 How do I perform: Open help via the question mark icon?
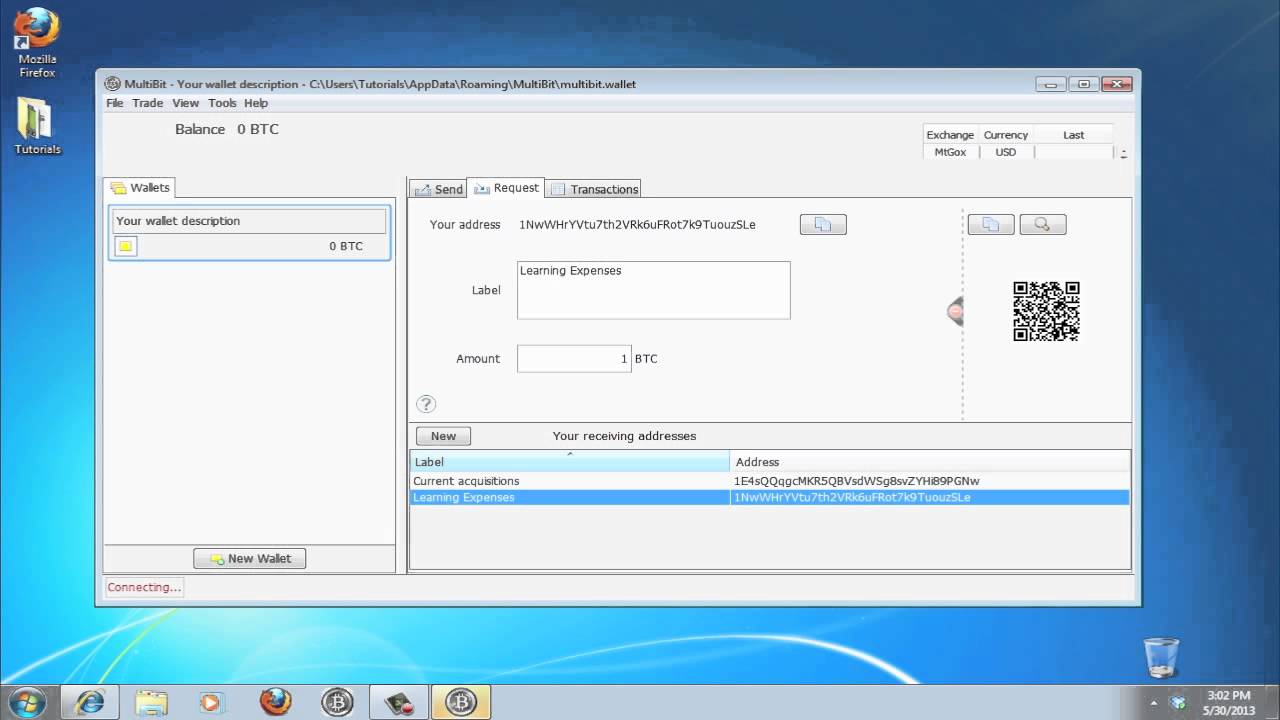(x=426, y=404)
